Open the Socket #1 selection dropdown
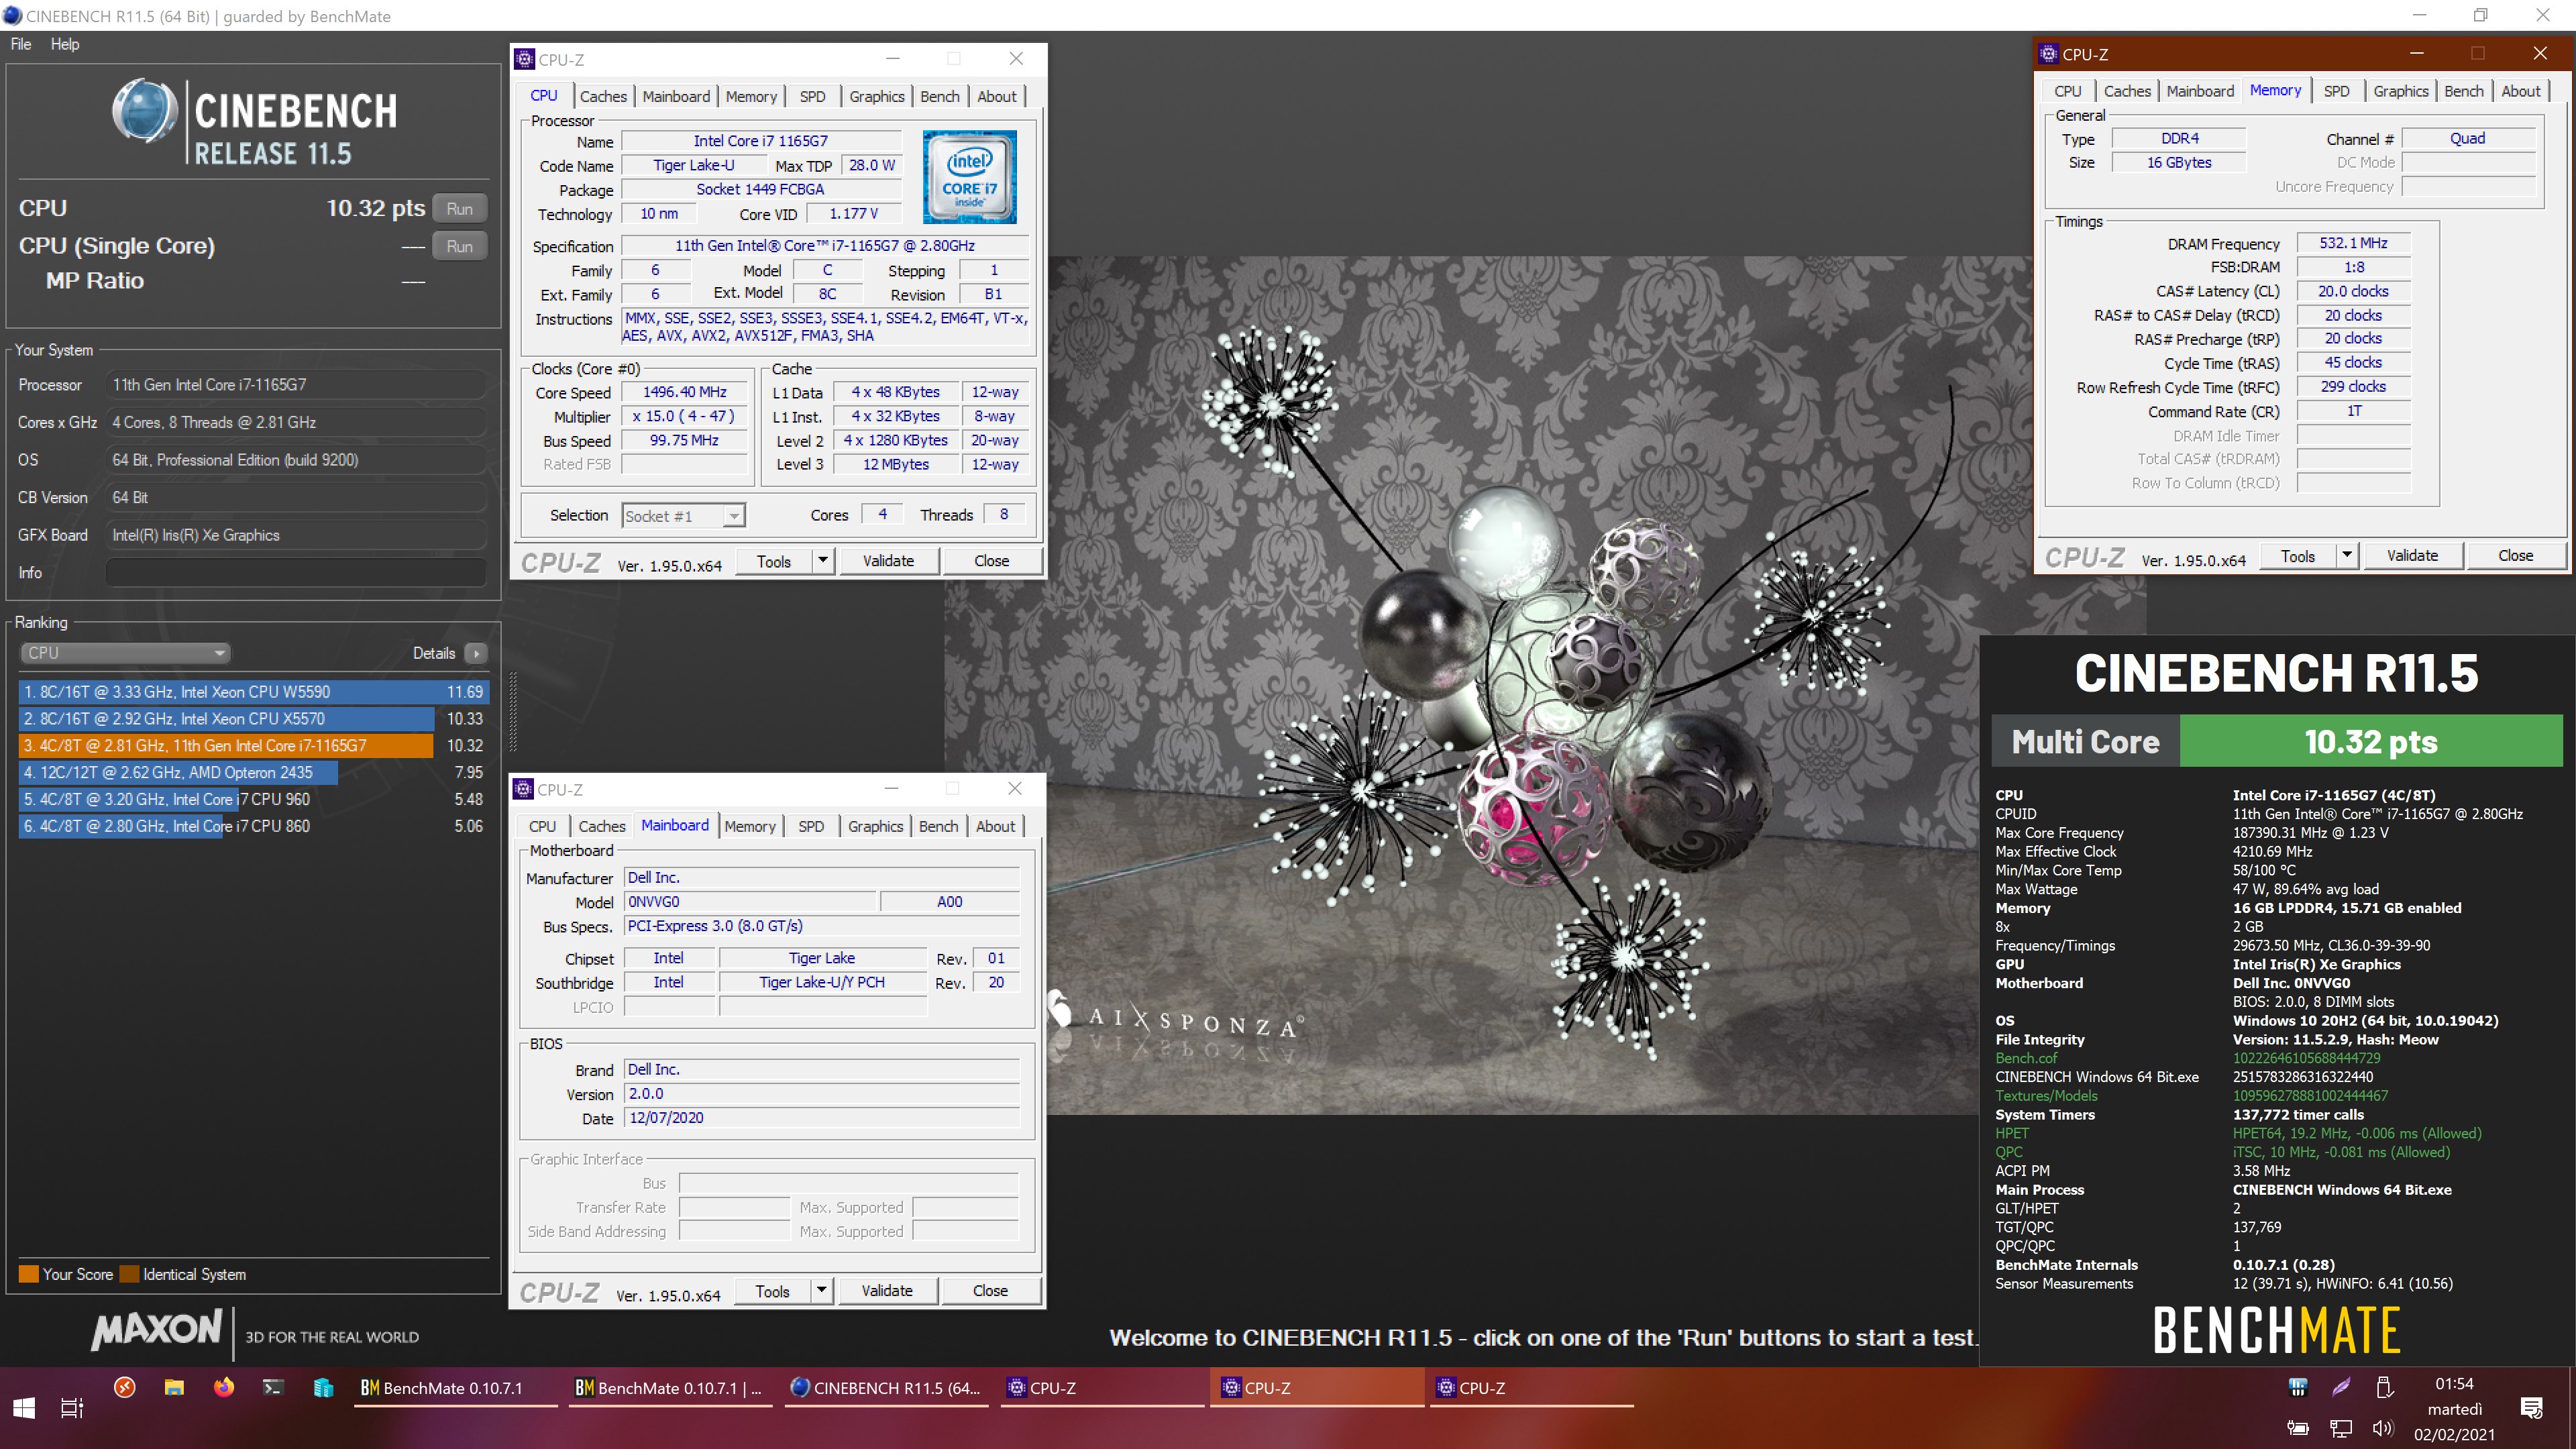The height and width of the screenshot is (1449, 2576). click(684, 516)
